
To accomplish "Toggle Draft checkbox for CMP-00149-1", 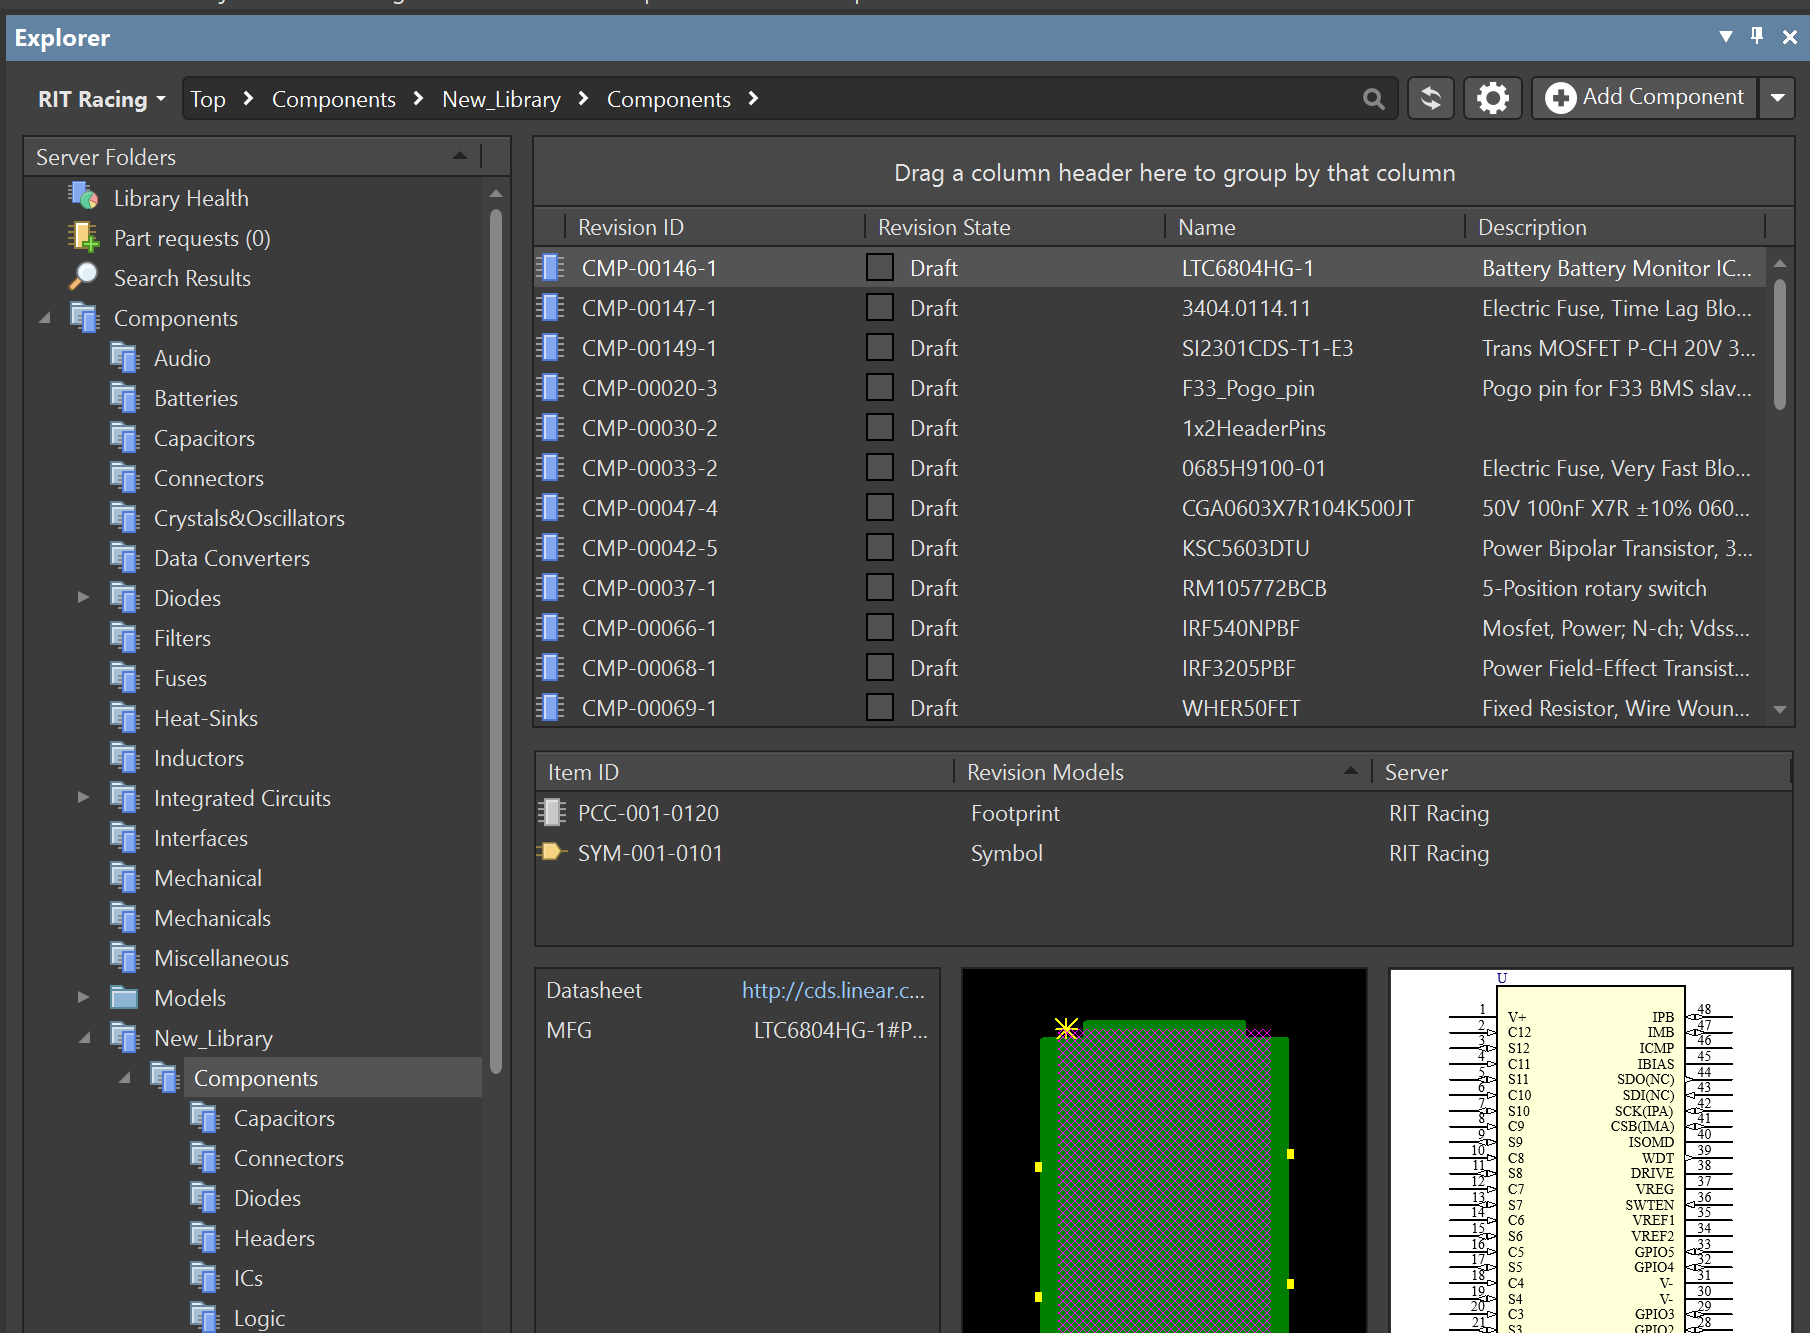I will (880, 347).
